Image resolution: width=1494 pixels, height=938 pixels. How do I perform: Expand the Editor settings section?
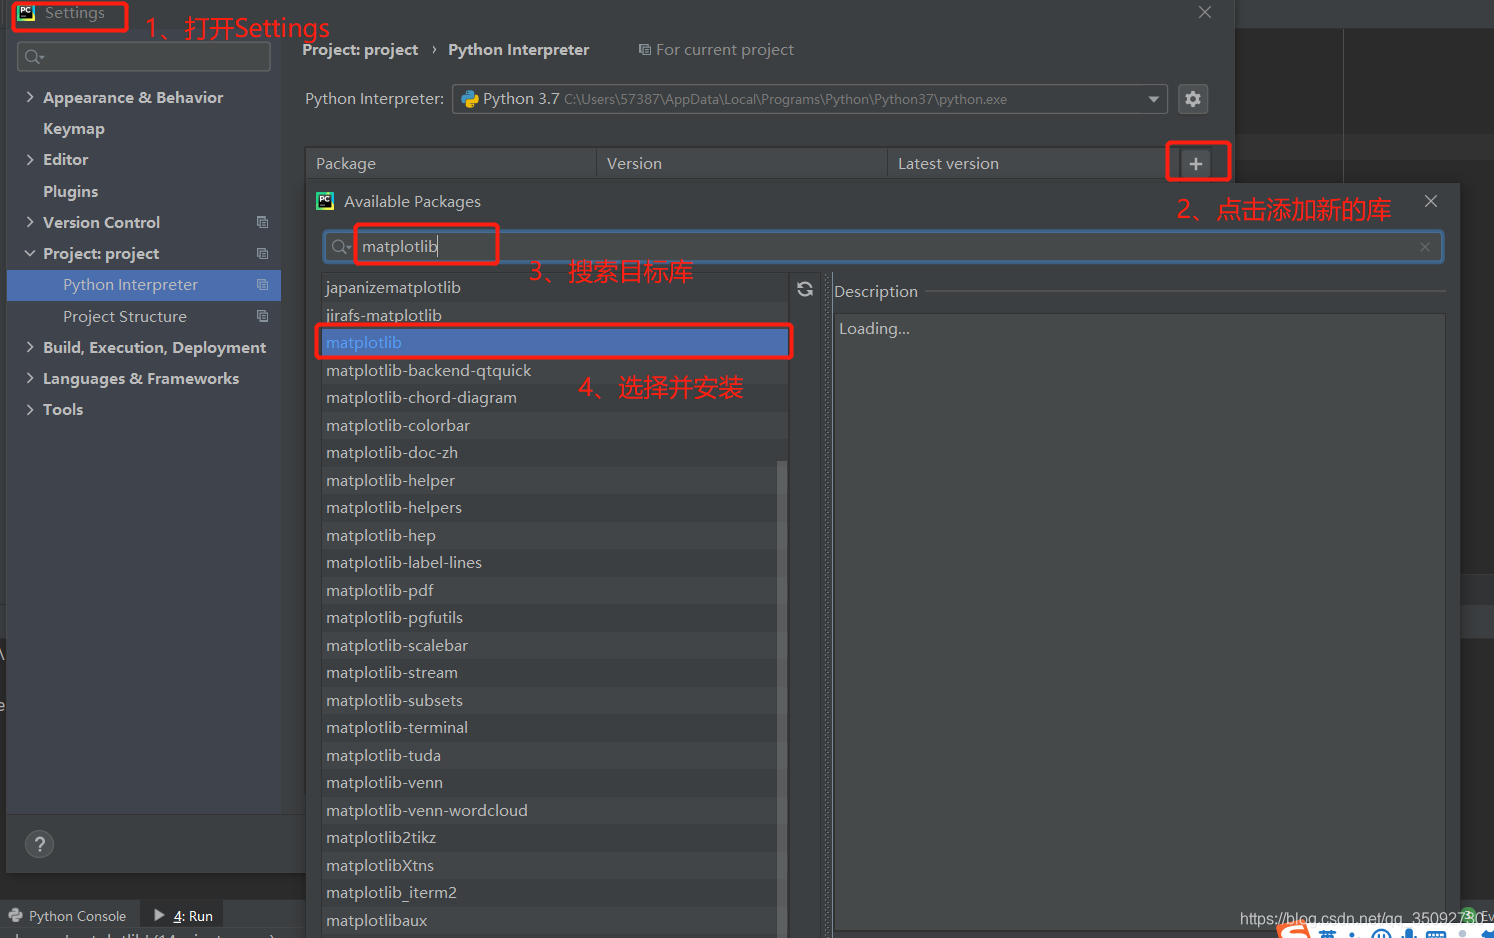[30, 159]
